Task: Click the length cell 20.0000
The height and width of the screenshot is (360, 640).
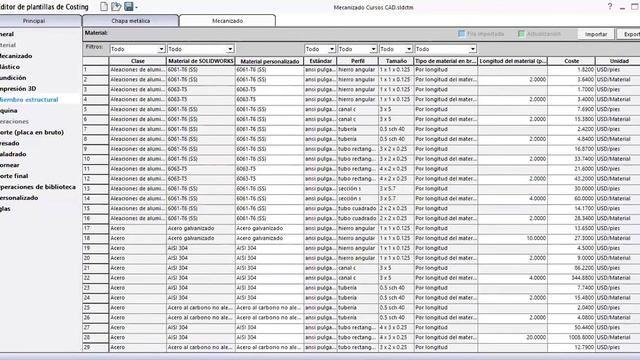Action: coord(512,338)
